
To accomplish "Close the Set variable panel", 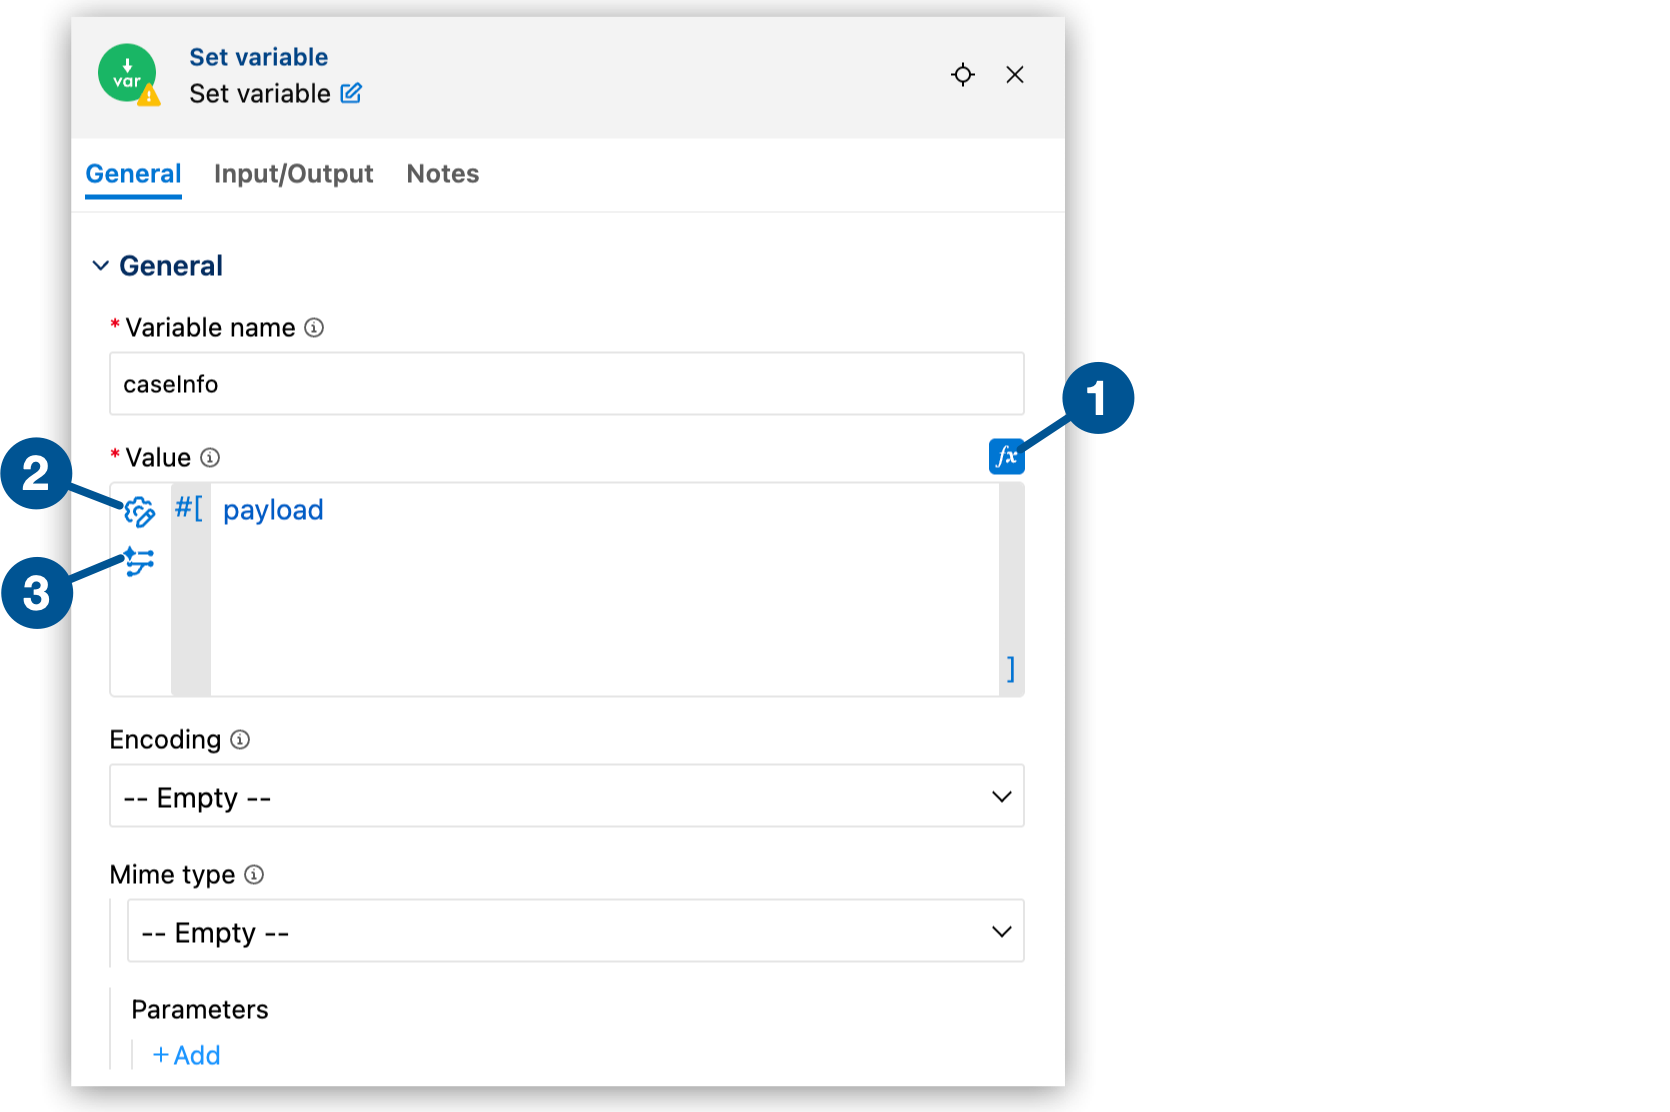I will point(1015,75).
